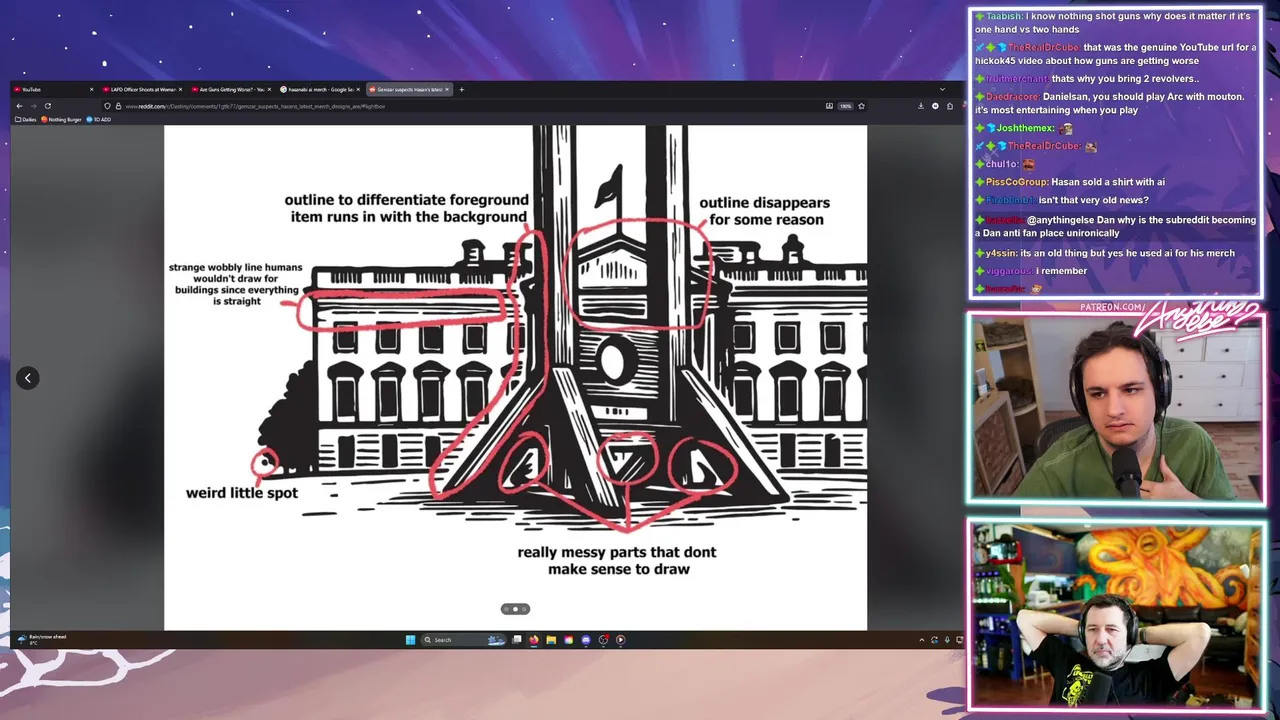The width and height of the screenshot is (1280, 720).
Task: Show hidden system tray icons
Action: coord(921,640)
